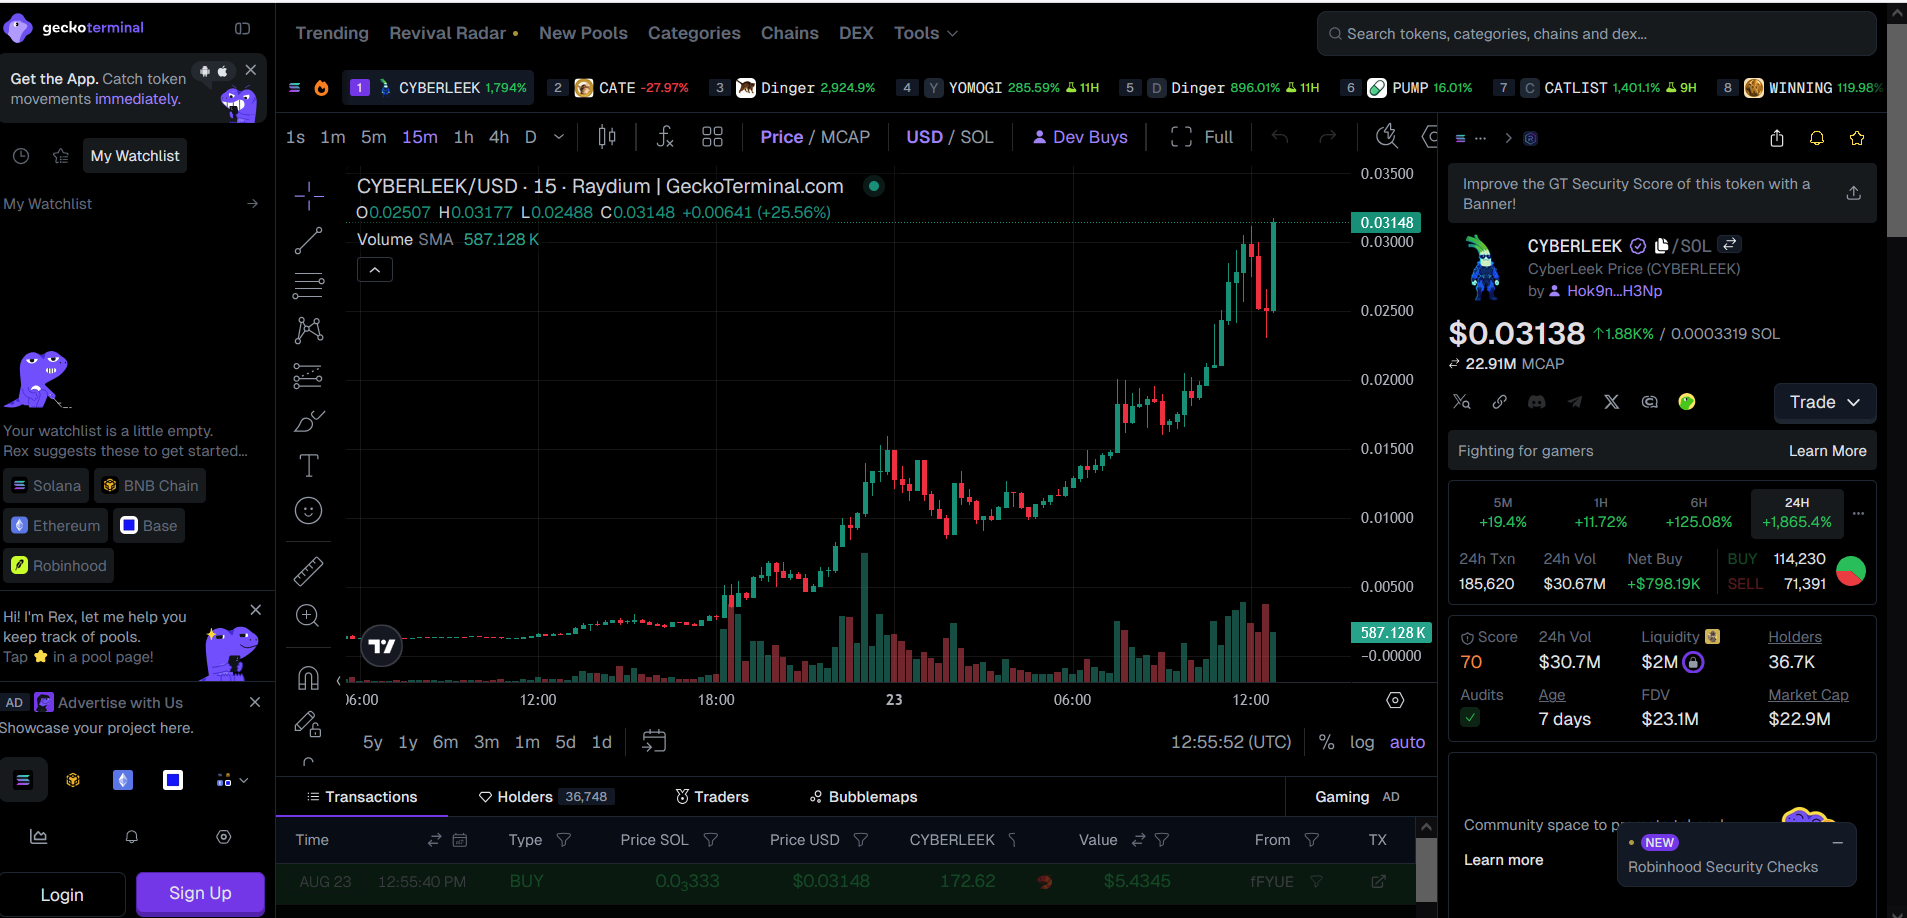
Task: Set a price alert with the yellow bell
Action: point(1817,139)
